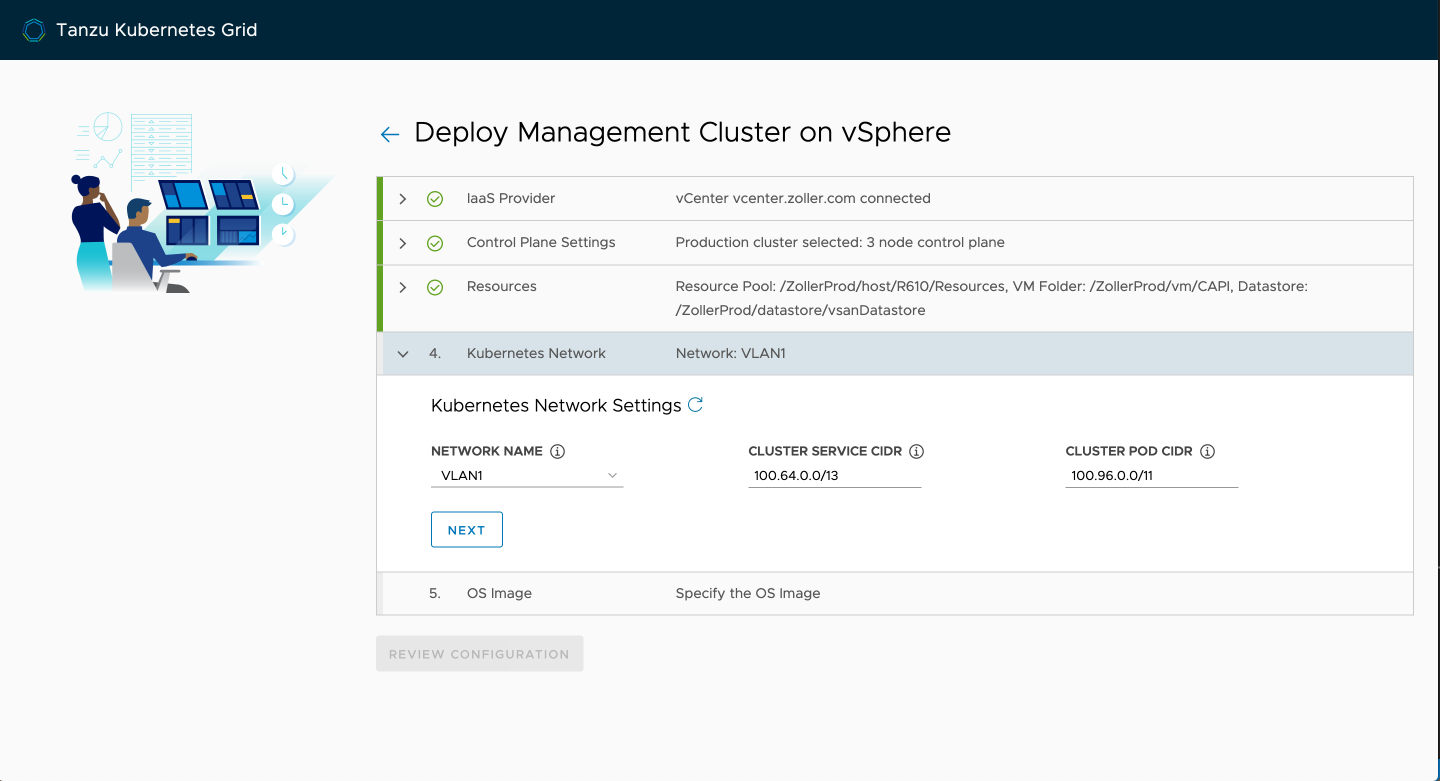Click the green checkmark for Resources step

435,287
